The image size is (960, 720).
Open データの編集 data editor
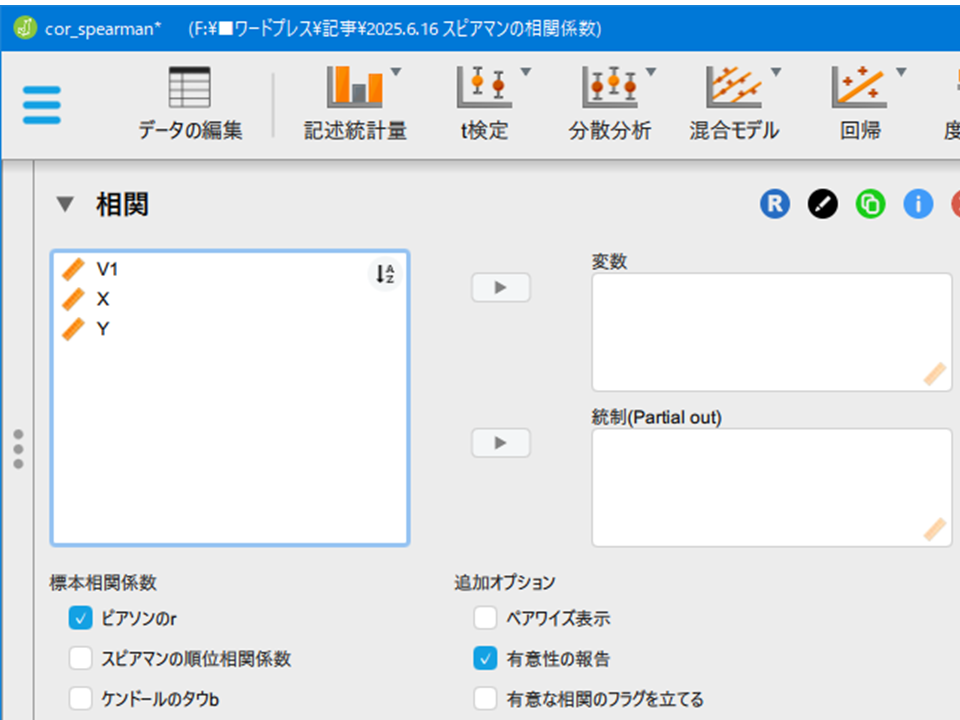[190, 103]
